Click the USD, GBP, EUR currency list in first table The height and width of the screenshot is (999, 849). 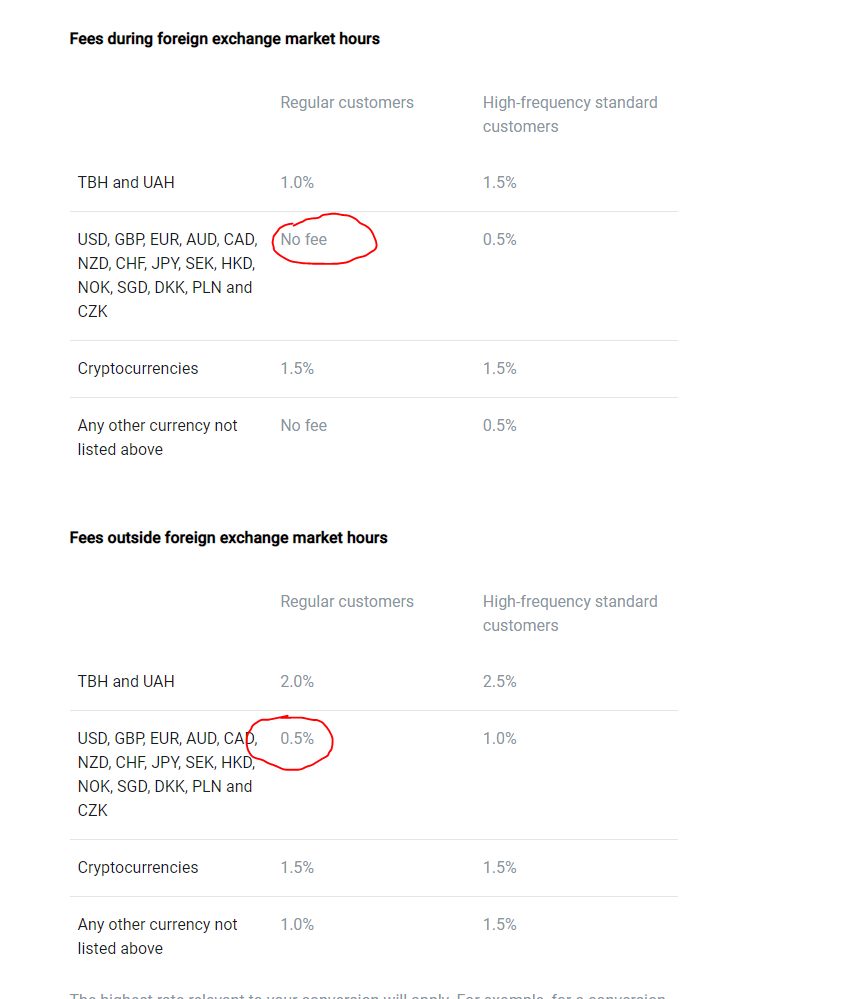pos(168,275)
